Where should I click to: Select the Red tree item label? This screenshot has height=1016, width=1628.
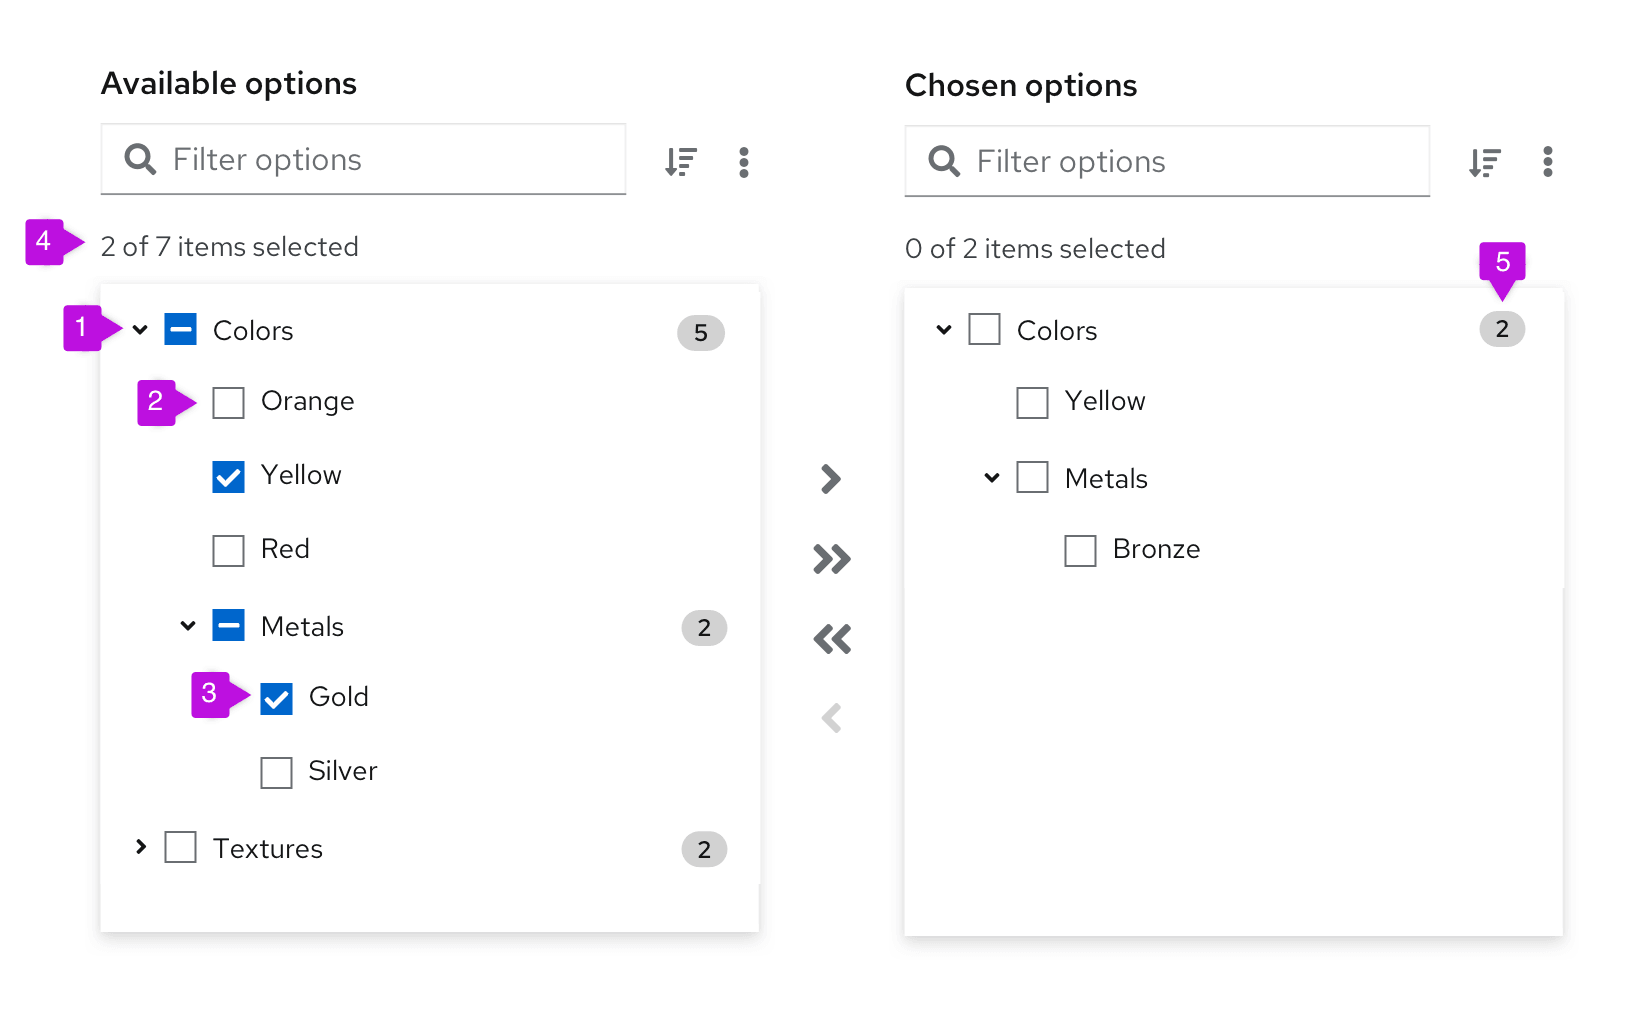285,549
